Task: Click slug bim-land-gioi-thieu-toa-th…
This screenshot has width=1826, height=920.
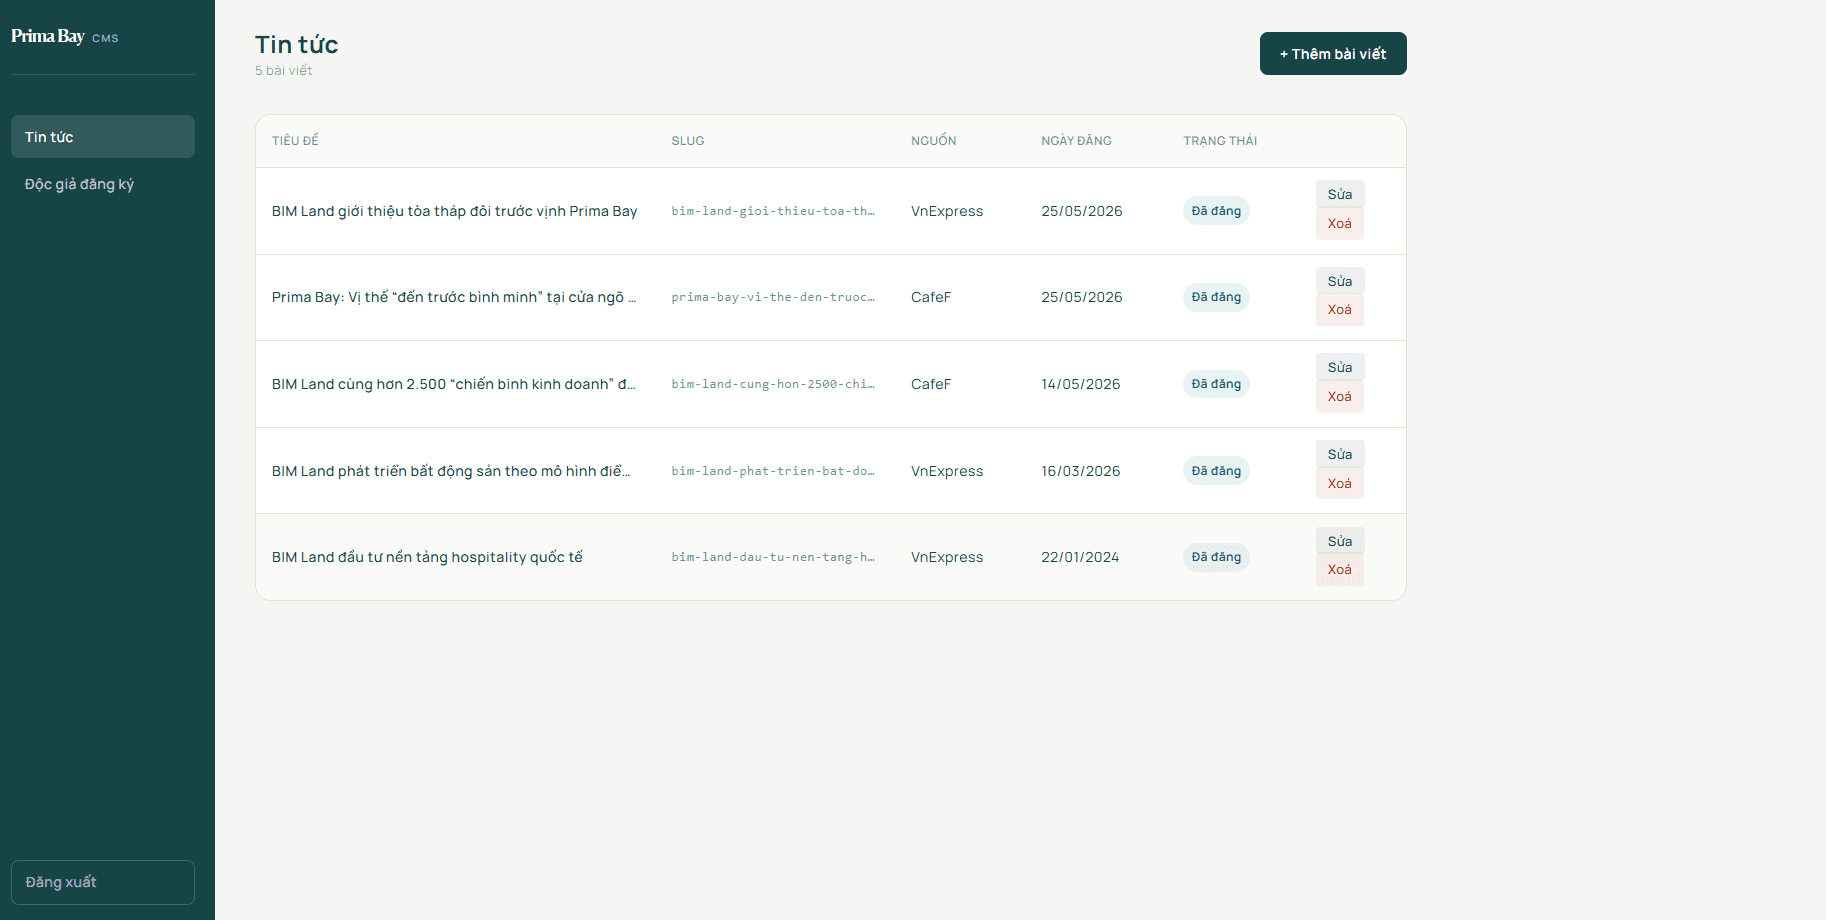Action: [x=773, y=211]
